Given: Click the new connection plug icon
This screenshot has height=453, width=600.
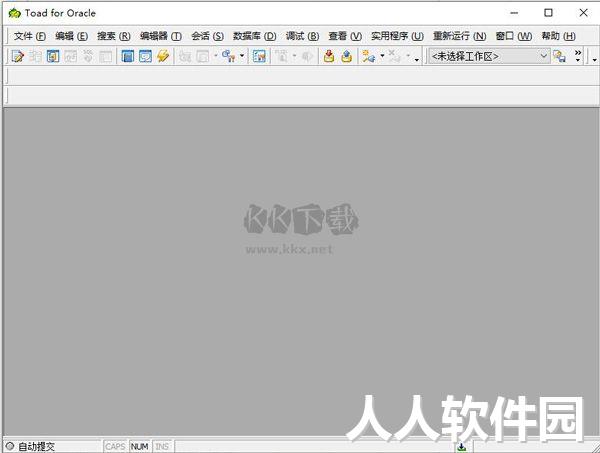Looking at the screenshot, I should [368, 56].
